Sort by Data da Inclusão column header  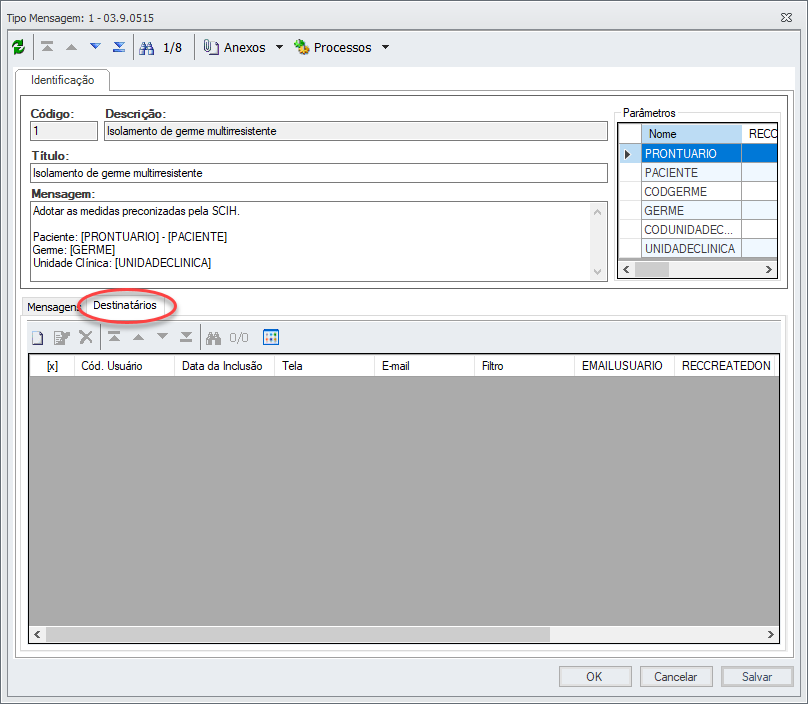(224, 366)
